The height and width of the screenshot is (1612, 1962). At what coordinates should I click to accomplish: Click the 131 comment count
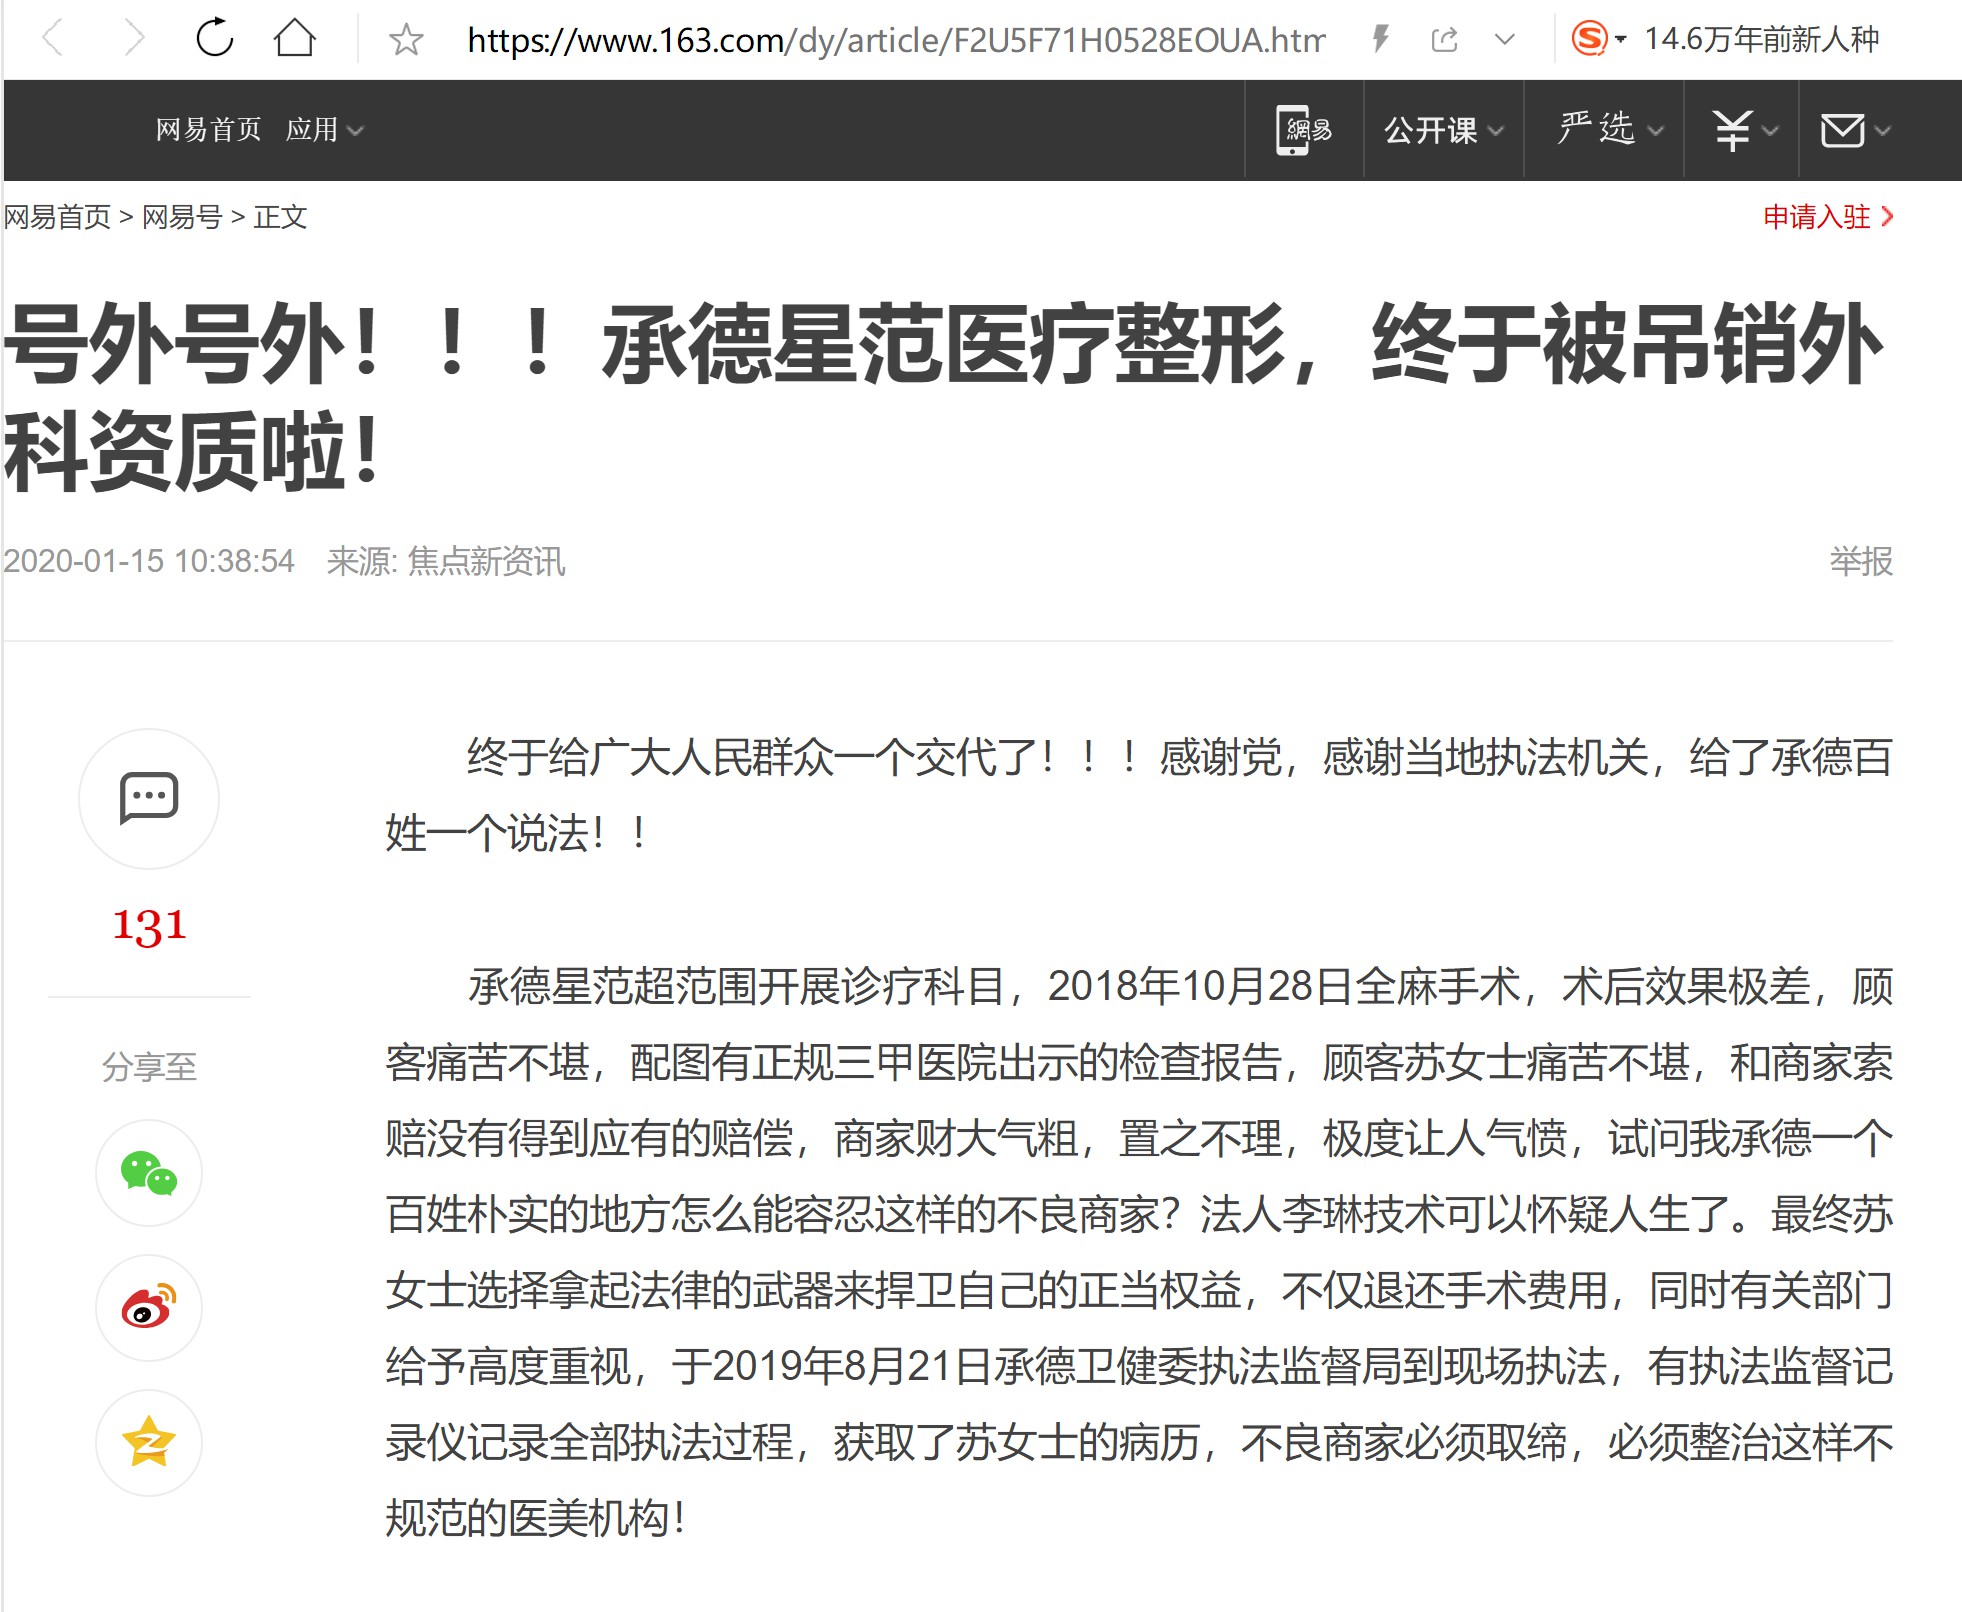[149, 925]
